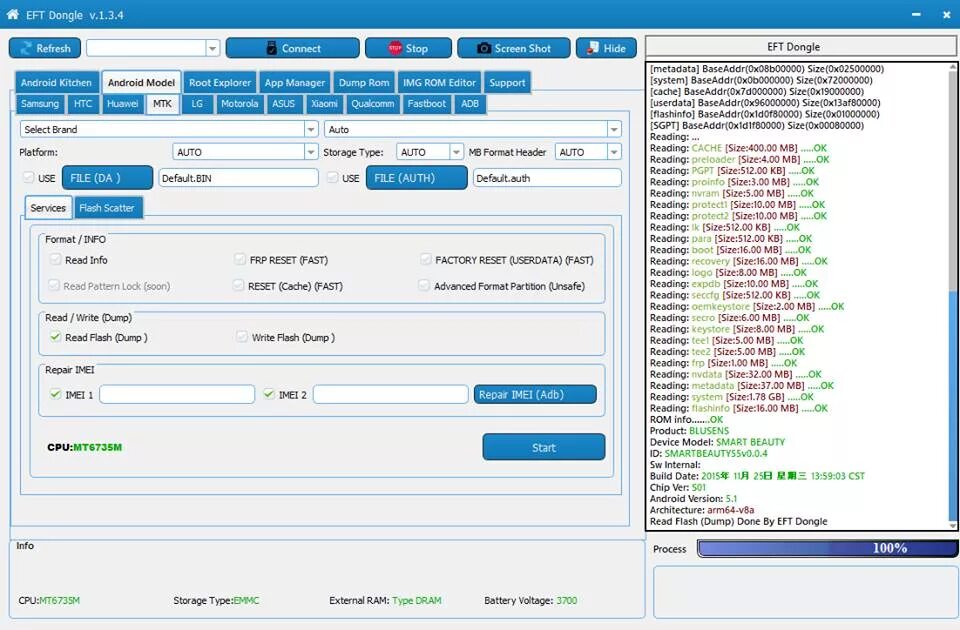Take a Screen Shot with camera button
This screenshot has height=630, width=960.
[514, 48]
